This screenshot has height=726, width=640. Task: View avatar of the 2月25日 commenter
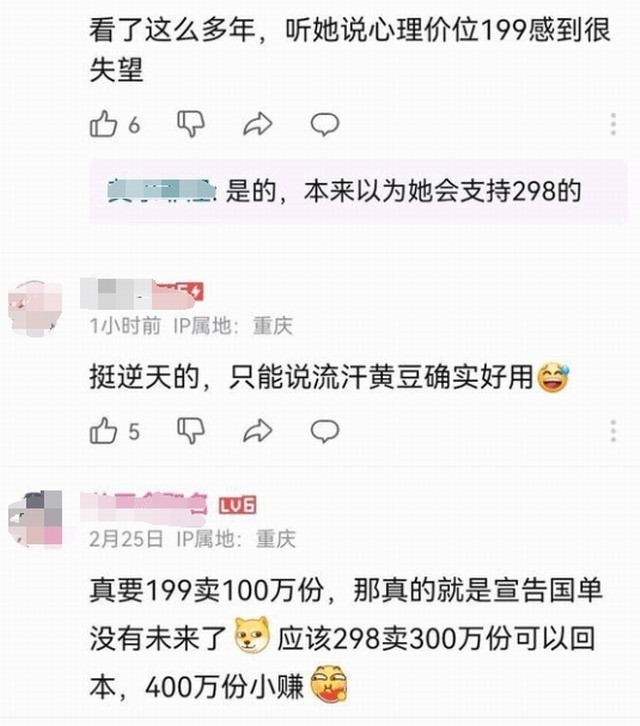(x=36, y=519)
